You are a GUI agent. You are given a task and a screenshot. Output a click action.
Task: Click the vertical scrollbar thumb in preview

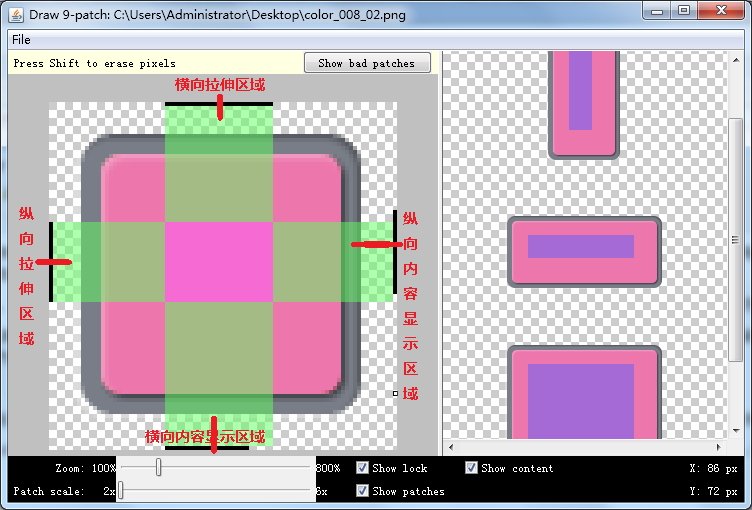click(x=736, y=240)
